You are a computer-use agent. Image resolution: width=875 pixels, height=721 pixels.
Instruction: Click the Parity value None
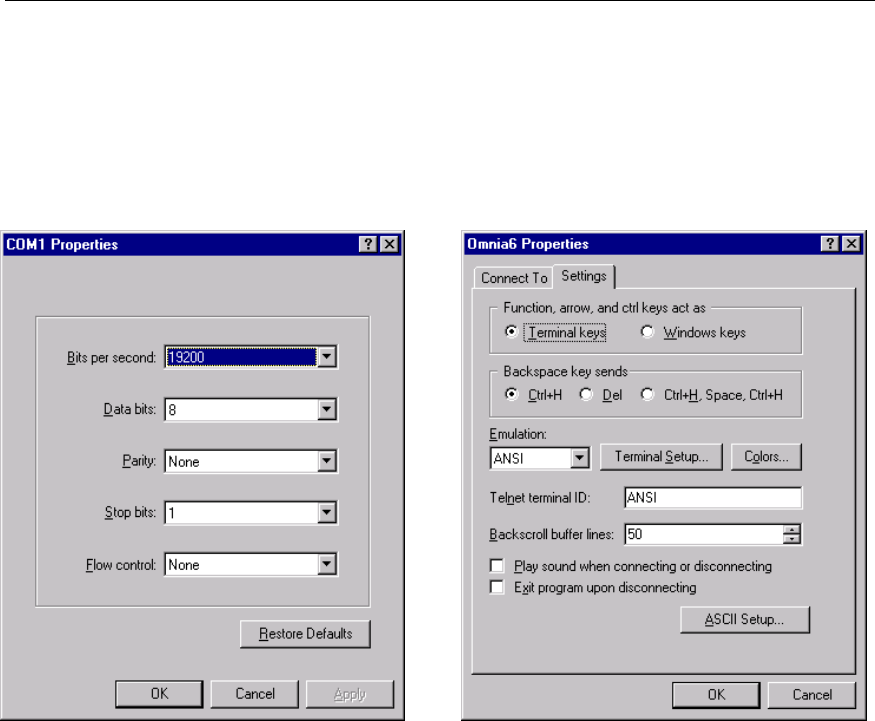click(x=184, y=462)
